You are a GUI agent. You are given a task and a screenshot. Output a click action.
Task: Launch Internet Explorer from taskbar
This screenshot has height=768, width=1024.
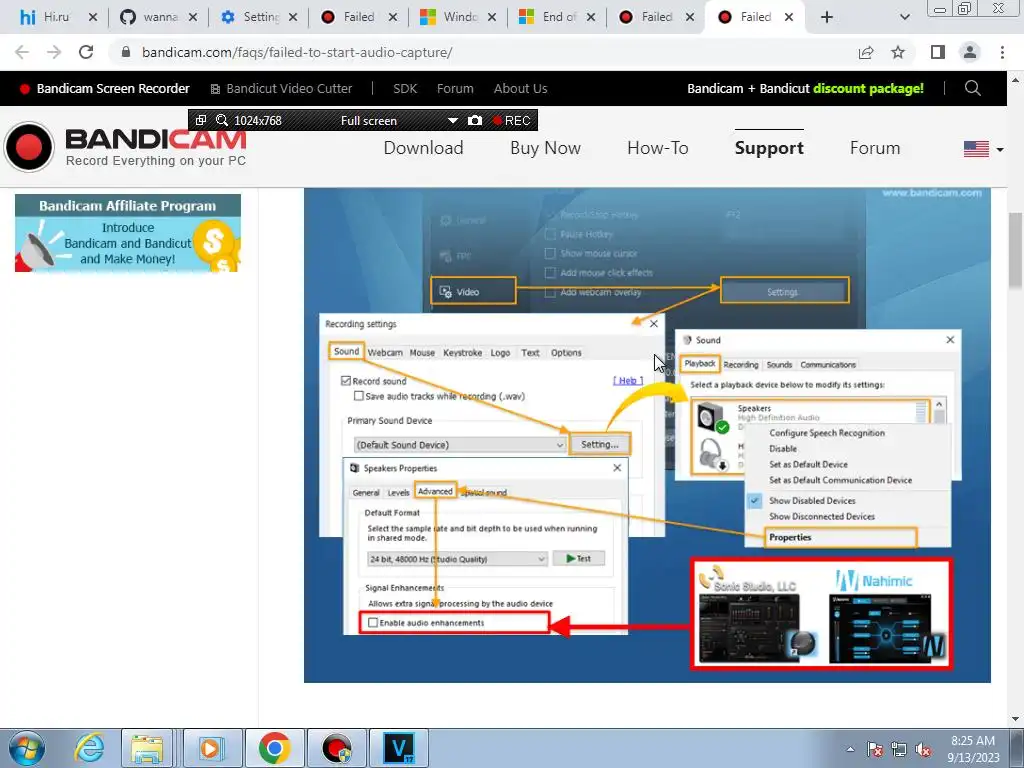click(89, 748)
